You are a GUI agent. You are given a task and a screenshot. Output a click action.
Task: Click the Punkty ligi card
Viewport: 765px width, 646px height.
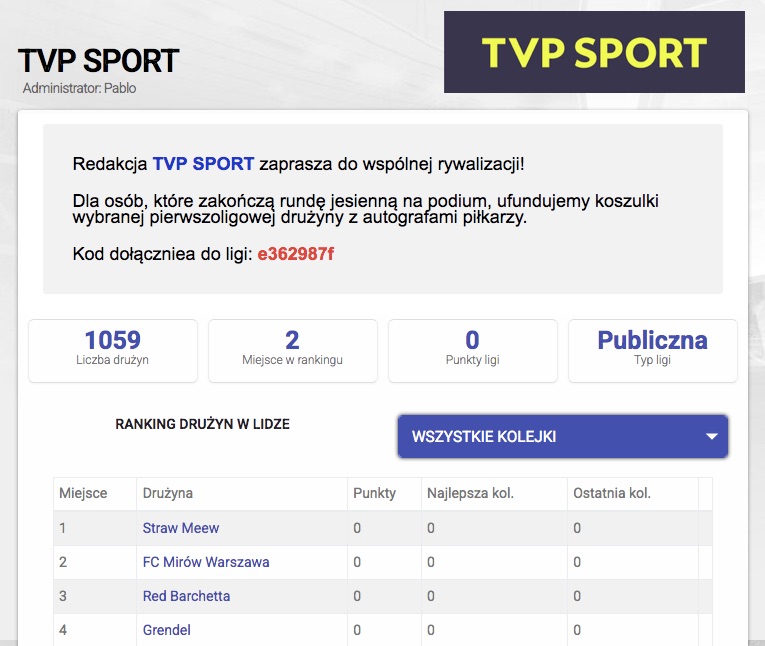click(472, 350)
